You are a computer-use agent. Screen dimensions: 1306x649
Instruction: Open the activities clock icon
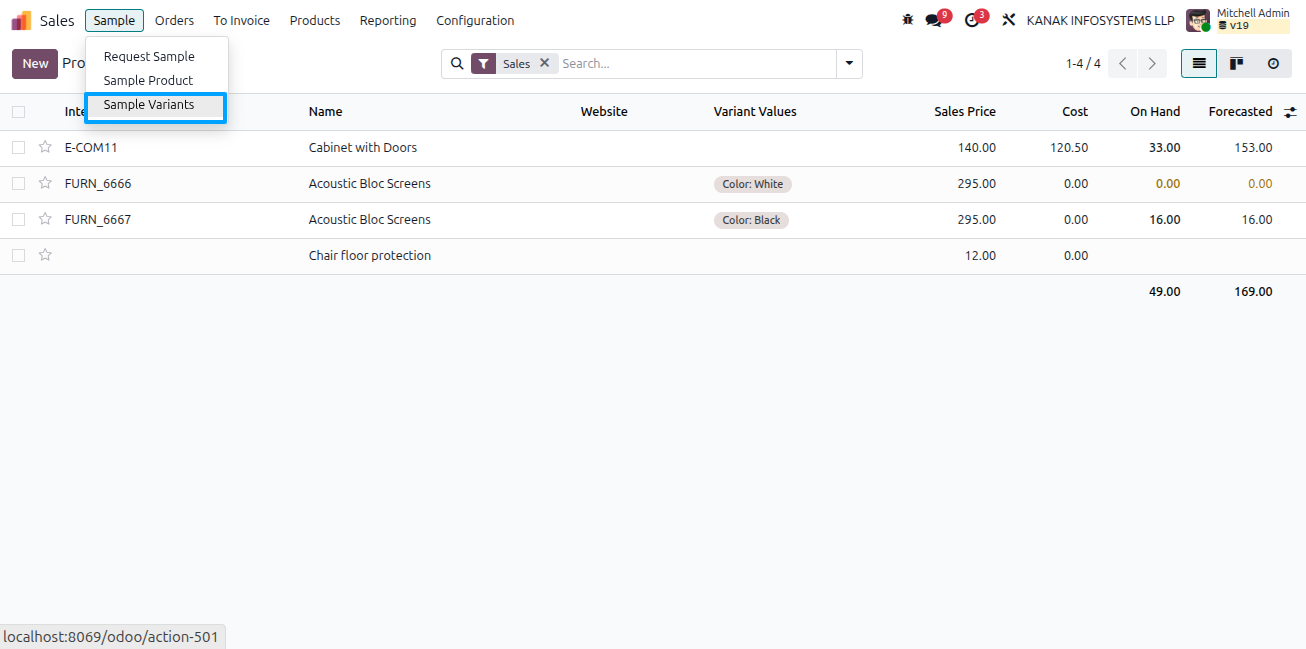pos(972,20)
